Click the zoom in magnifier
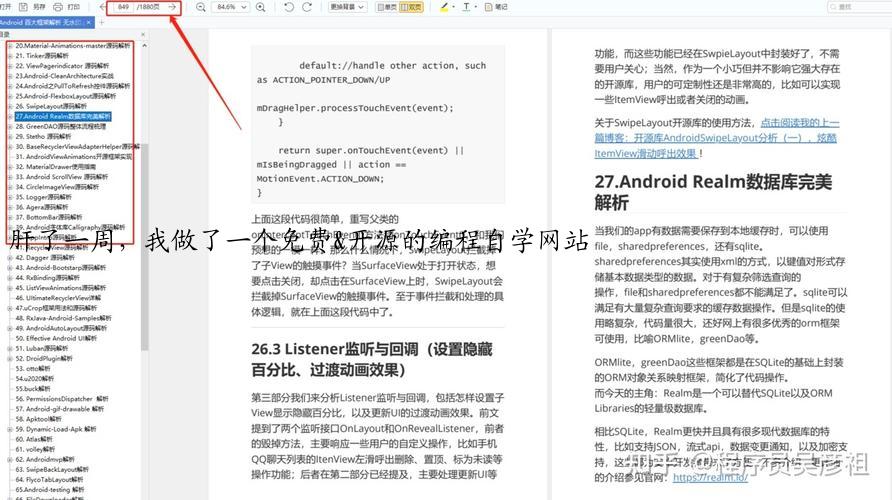 (x=261, y=7)
